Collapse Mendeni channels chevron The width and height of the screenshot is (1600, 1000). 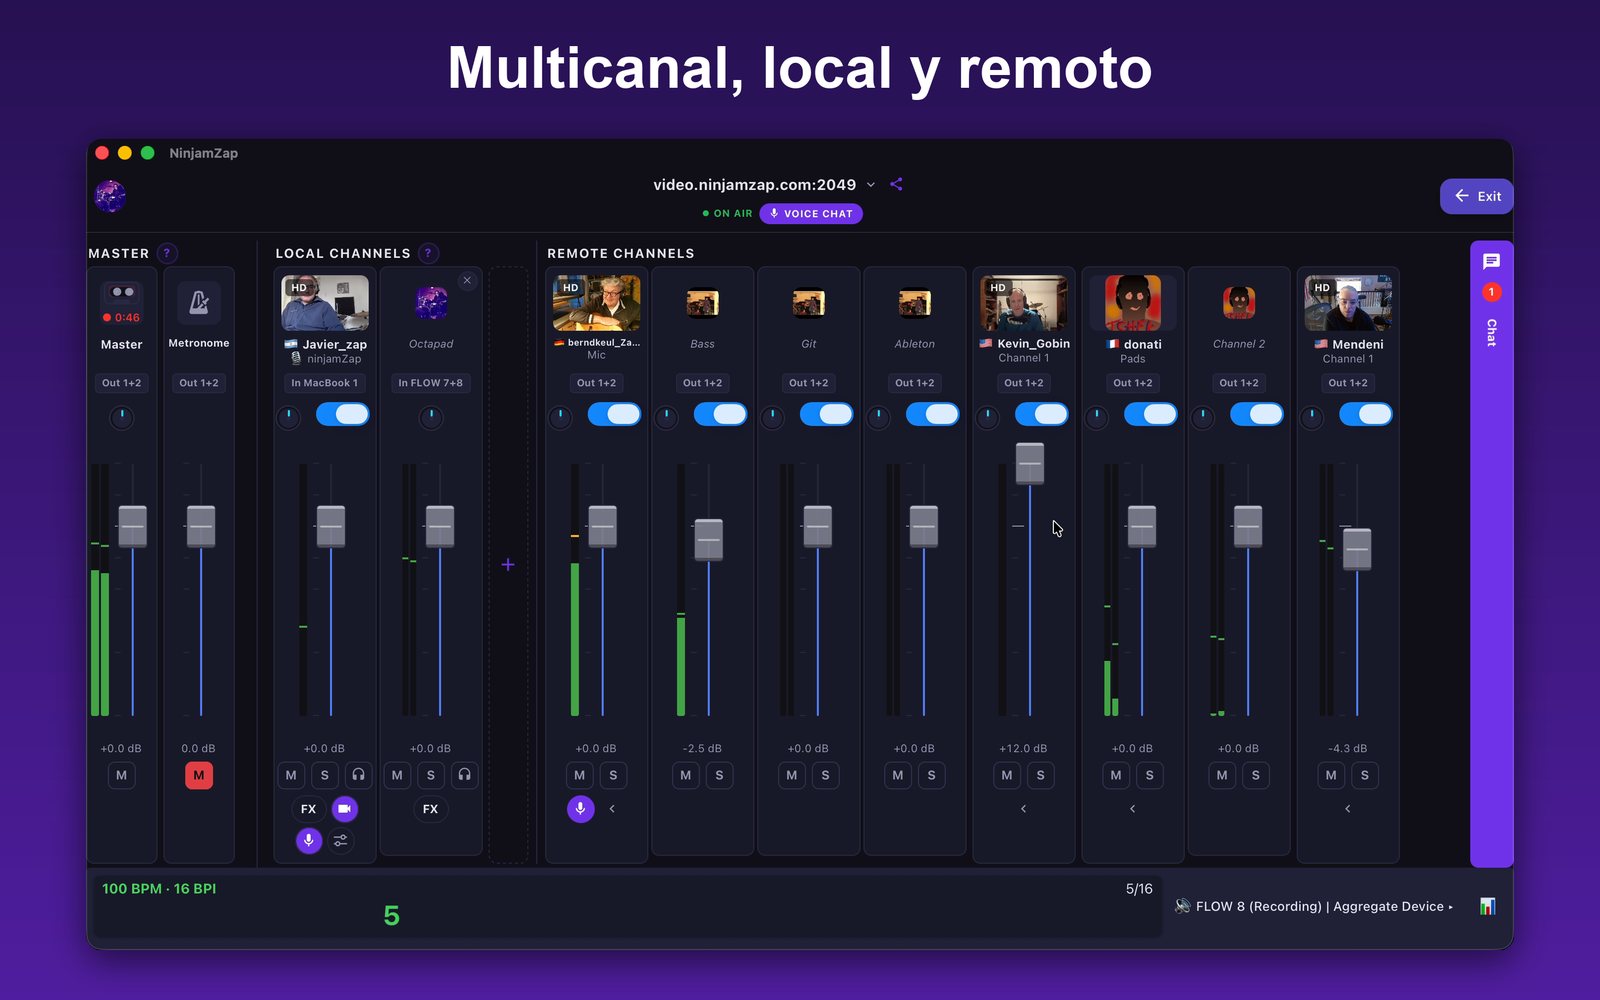(1347, 809)
